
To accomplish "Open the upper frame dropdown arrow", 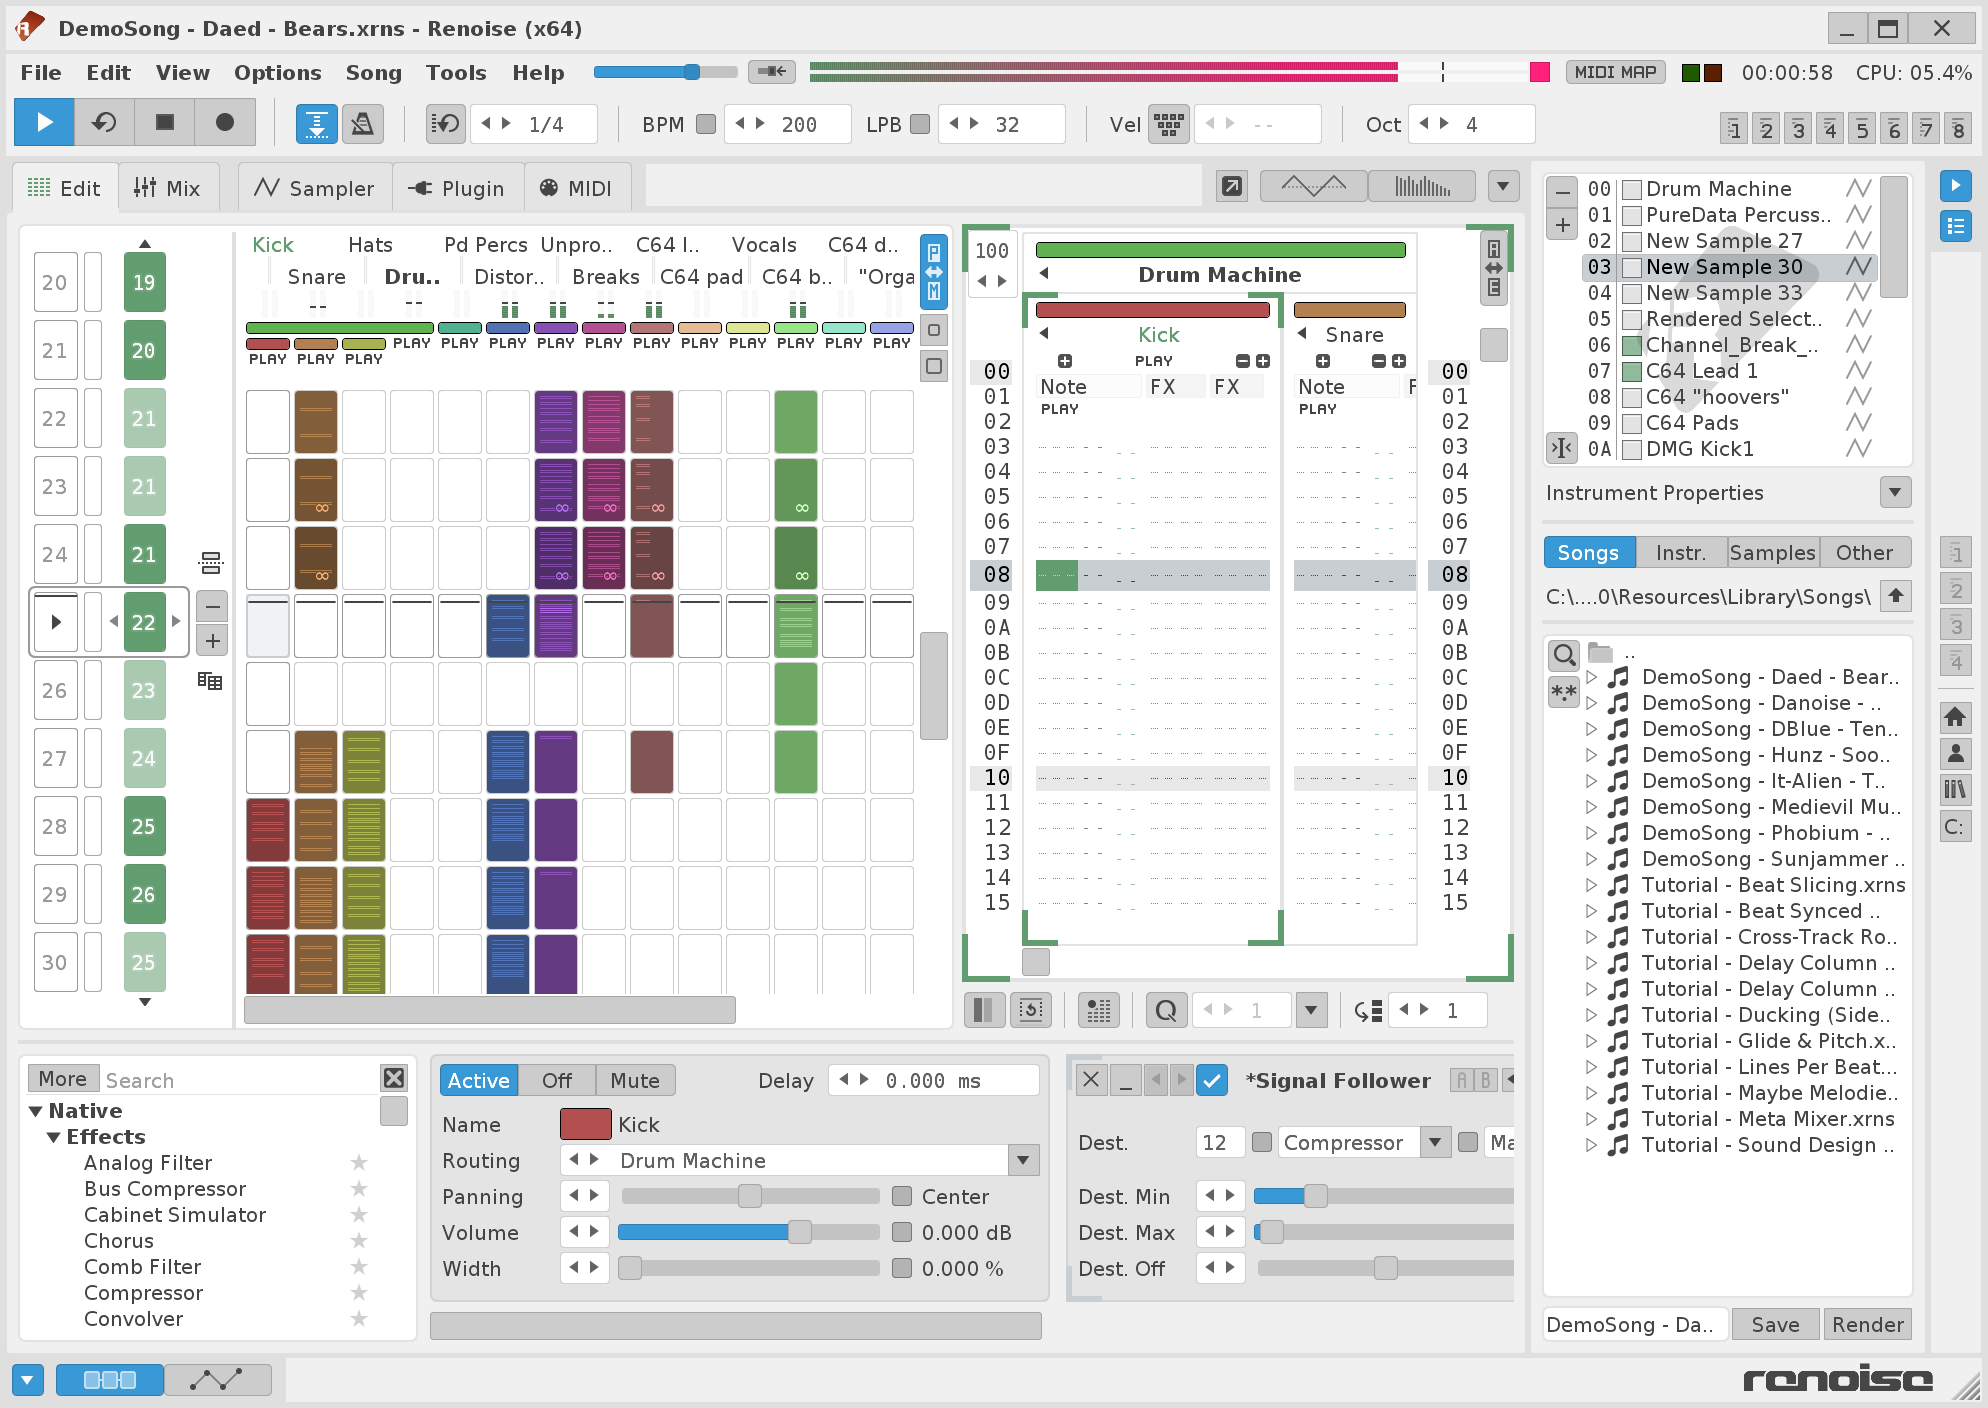I will coord(1503,186).
